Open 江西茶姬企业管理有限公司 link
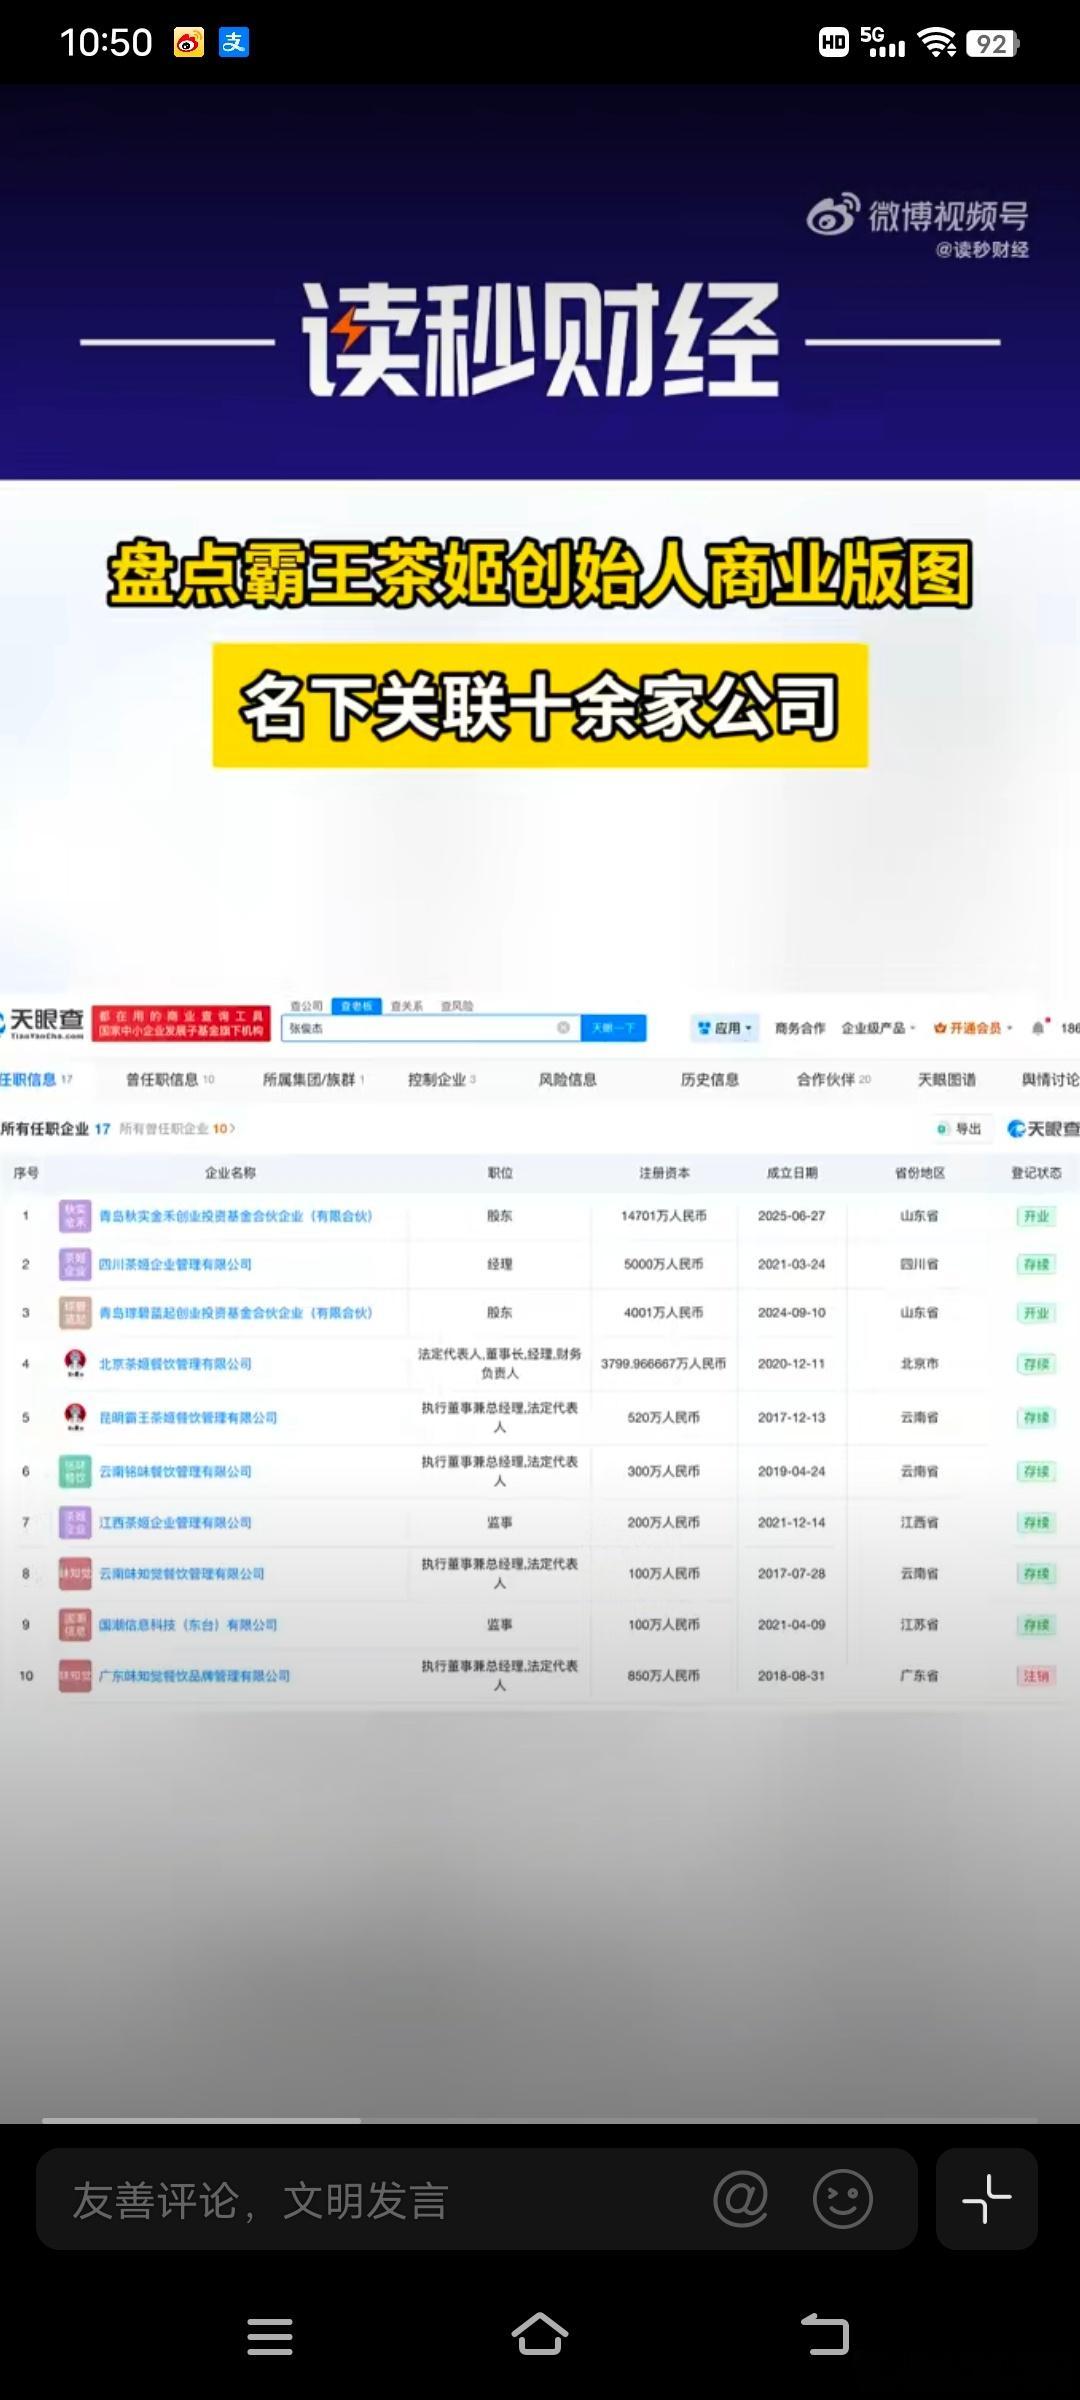Image resolution: width=1080 pixels, height=2400 pixels. tap(175, 1522)
